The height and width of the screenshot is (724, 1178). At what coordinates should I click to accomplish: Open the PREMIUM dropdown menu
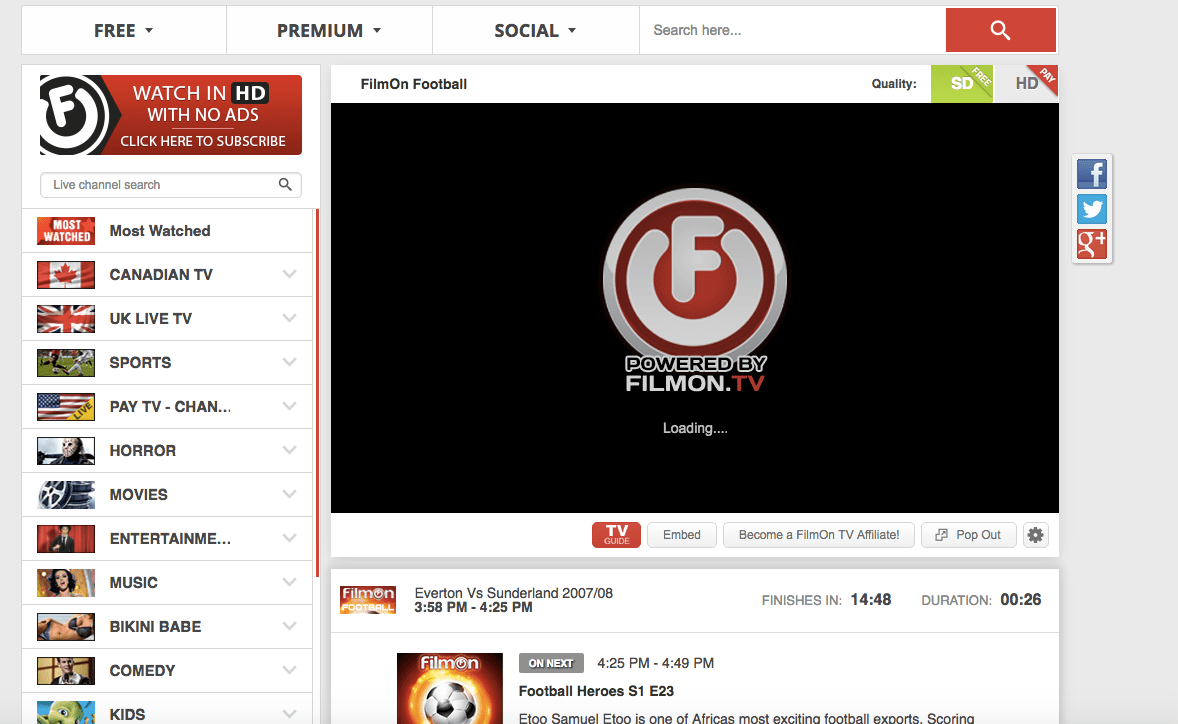[329, 31]
